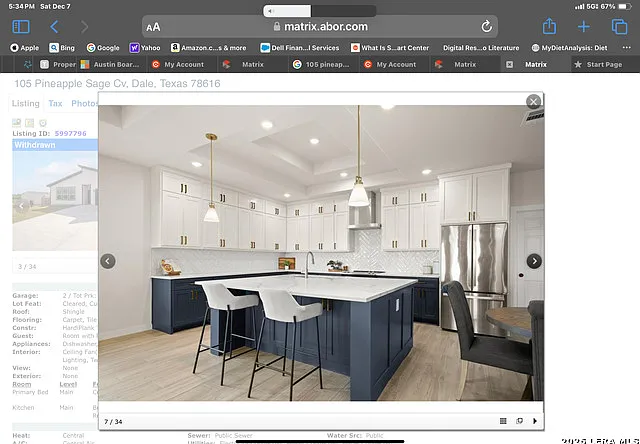The height and width of the screenshot is (444, 640).
Task: Show next photo in the viewer
Action: click(534, 261)
